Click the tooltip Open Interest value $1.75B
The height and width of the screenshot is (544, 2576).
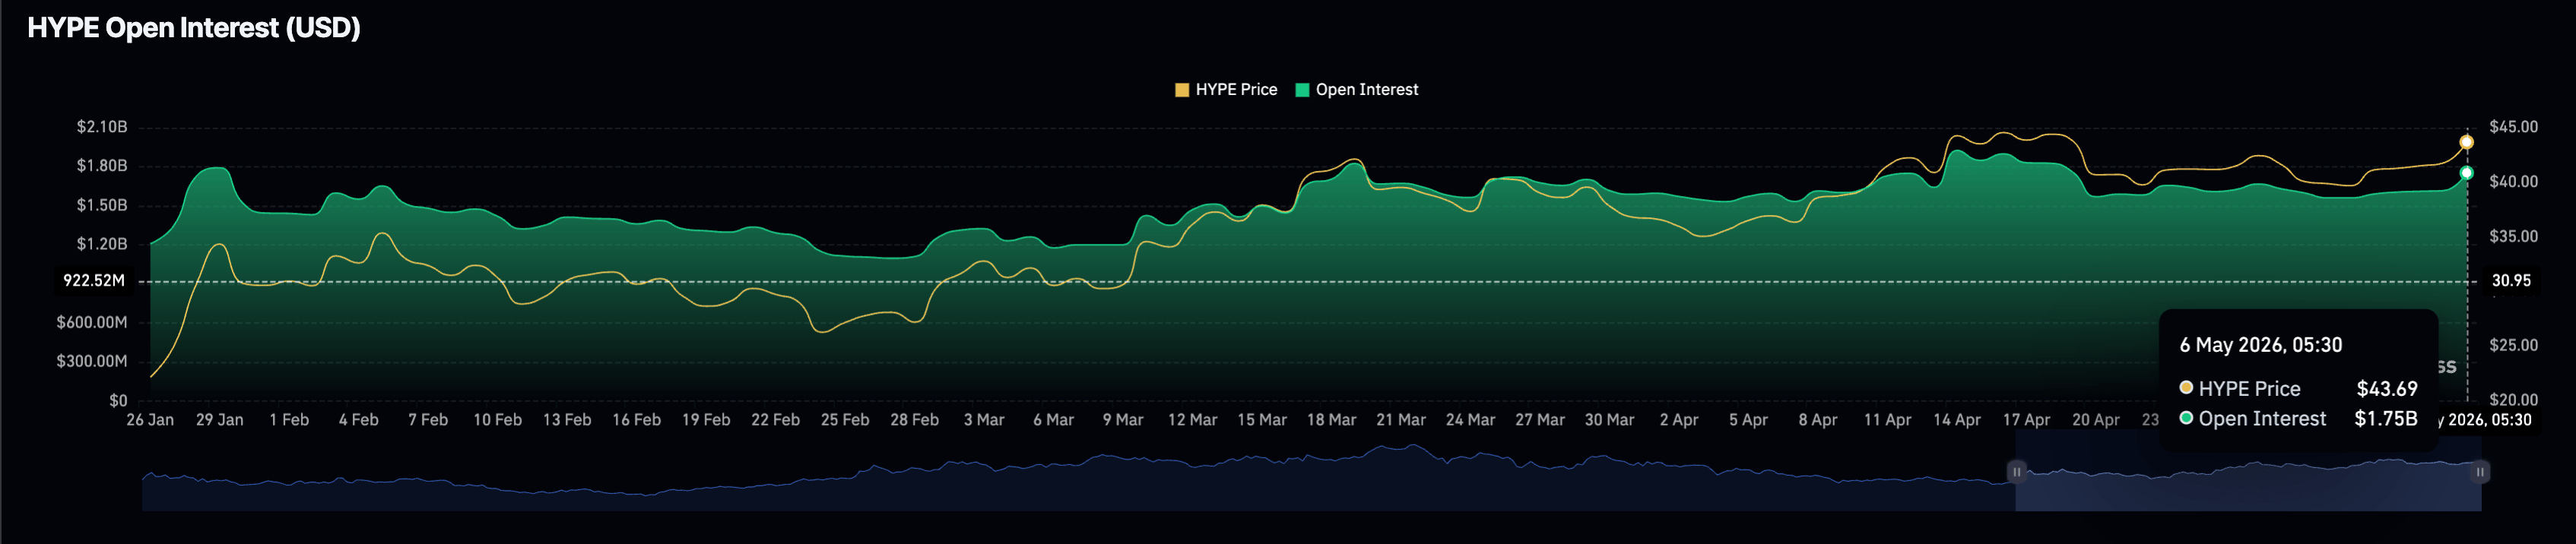tap(2386, 419)
